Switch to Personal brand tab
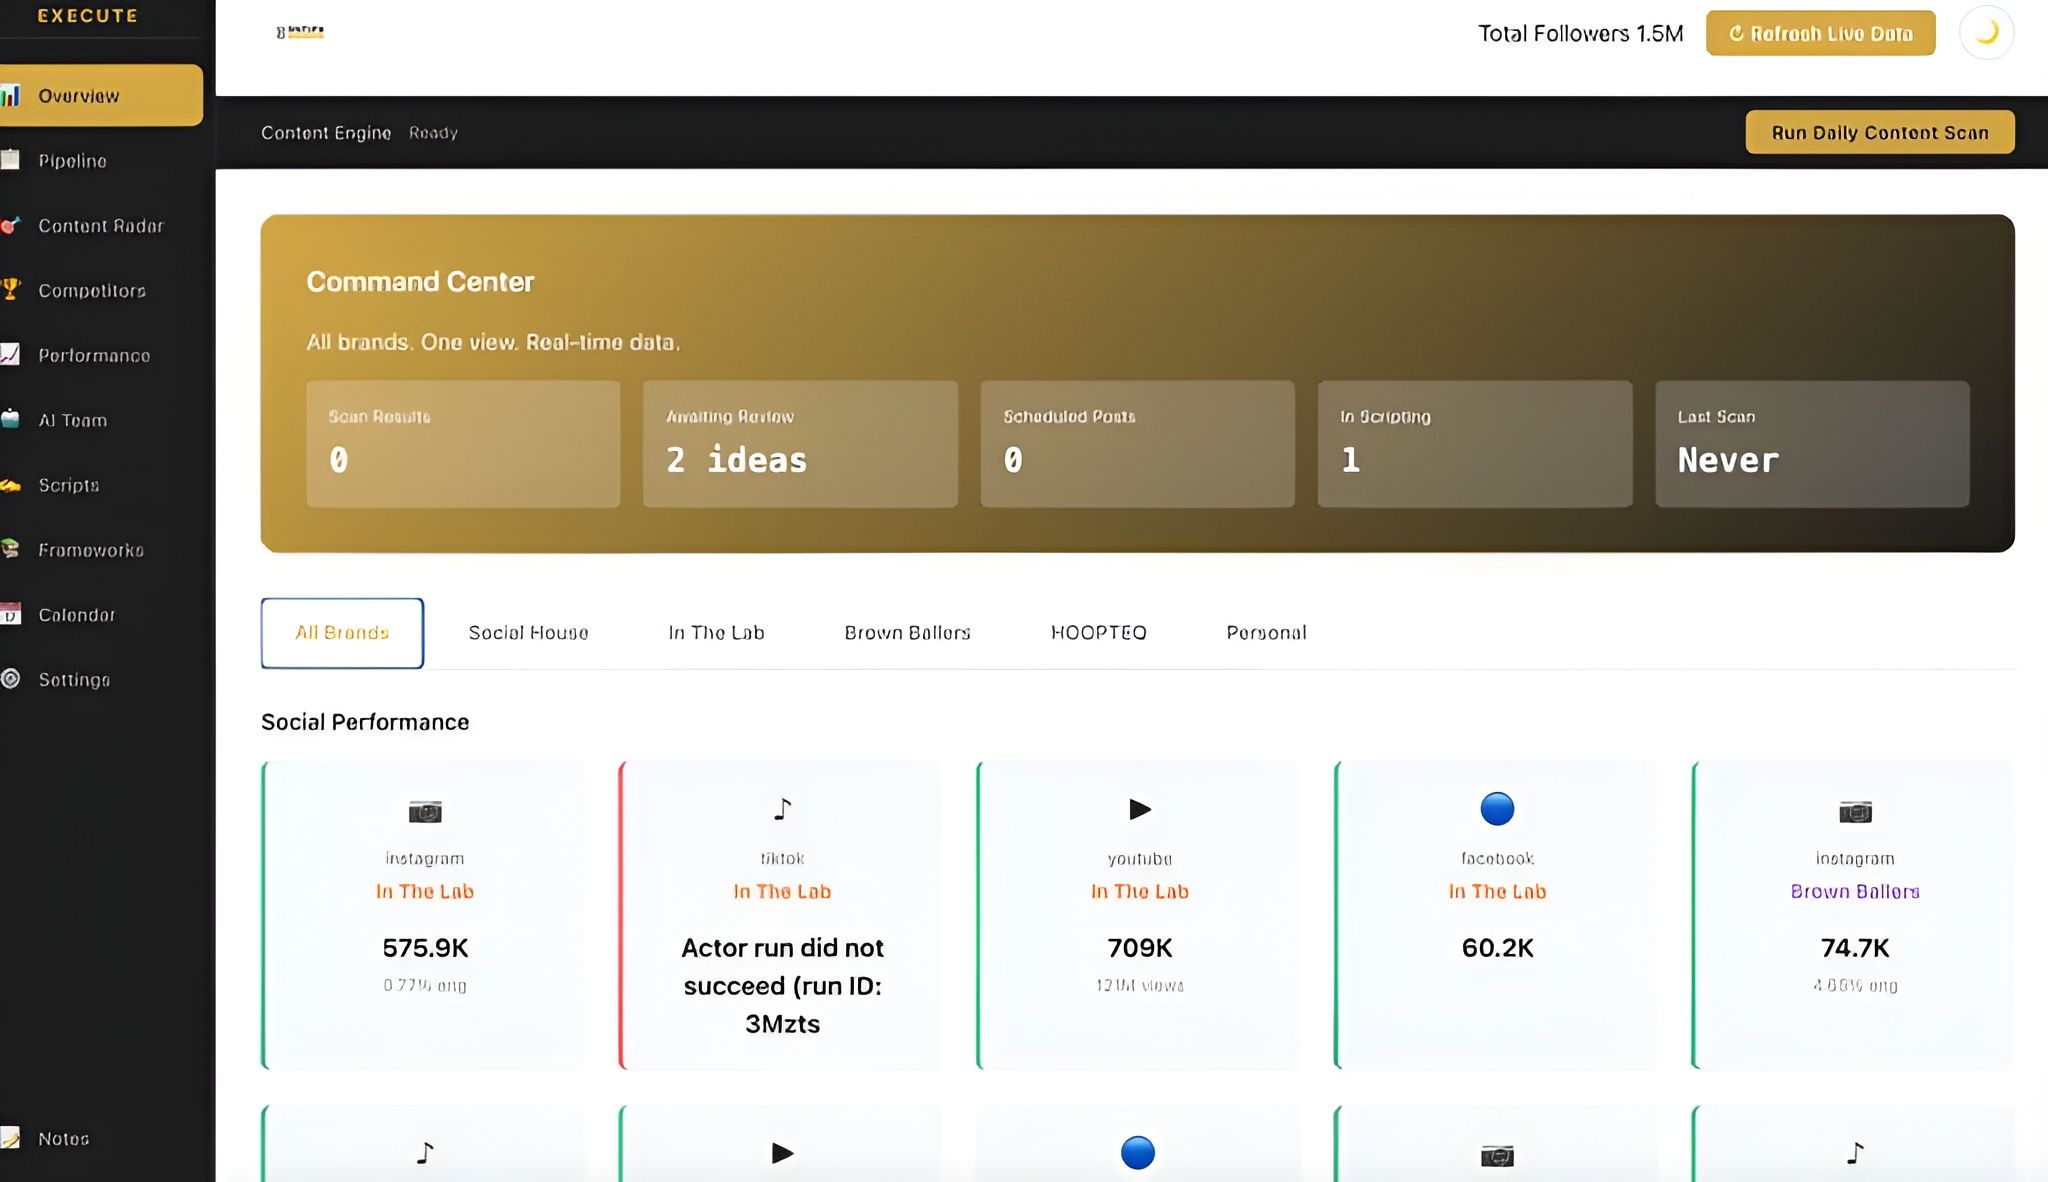2048x1182 pixels. point(1266,633)
